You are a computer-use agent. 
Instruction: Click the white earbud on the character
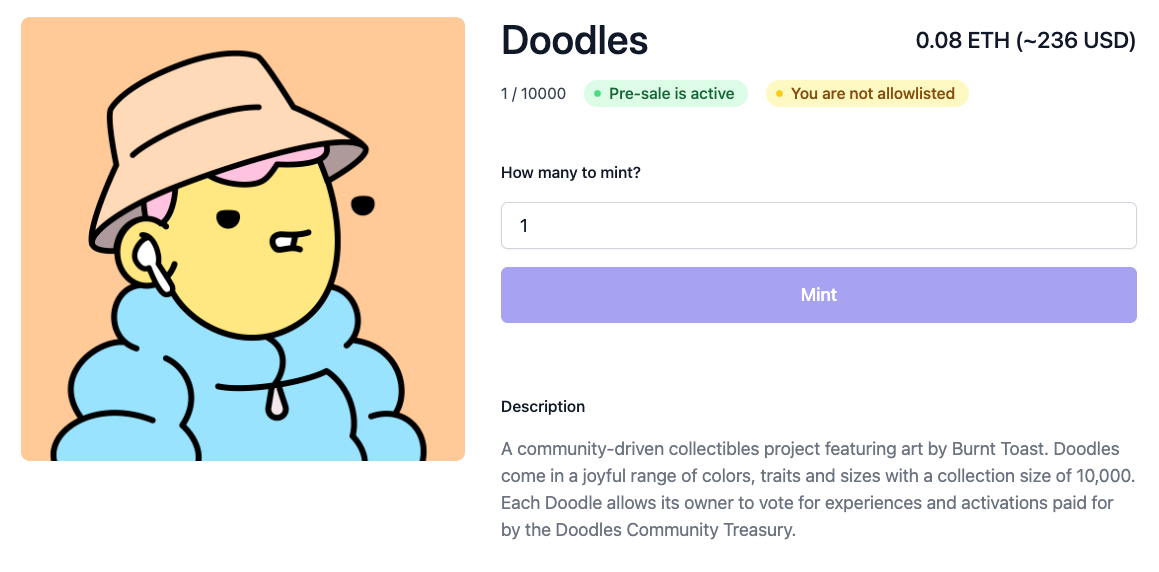152,264
